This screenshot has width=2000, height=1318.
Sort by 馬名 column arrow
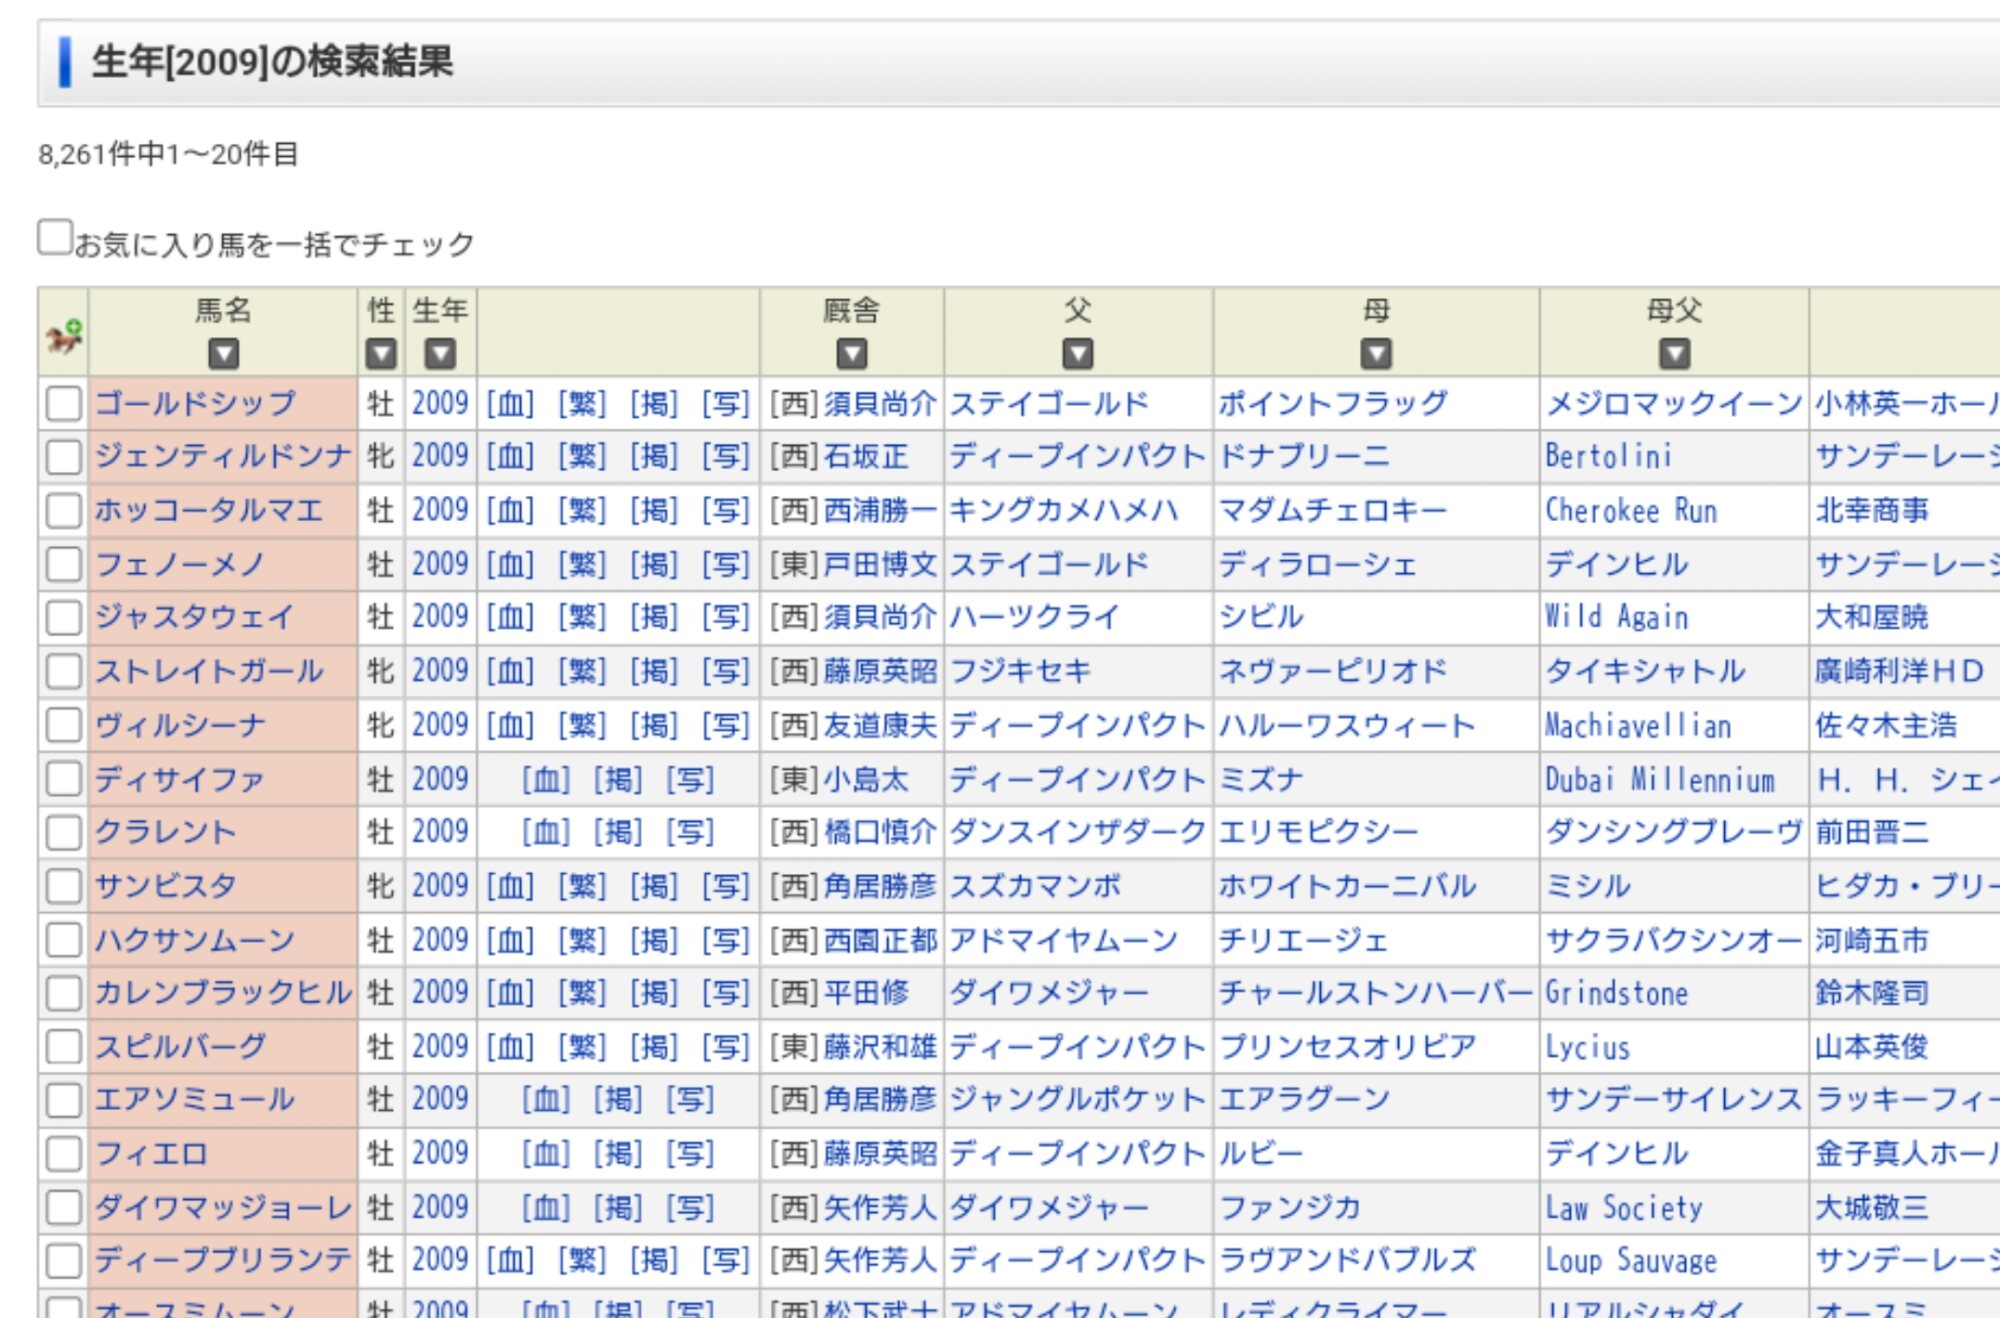(x=223, y=353)
